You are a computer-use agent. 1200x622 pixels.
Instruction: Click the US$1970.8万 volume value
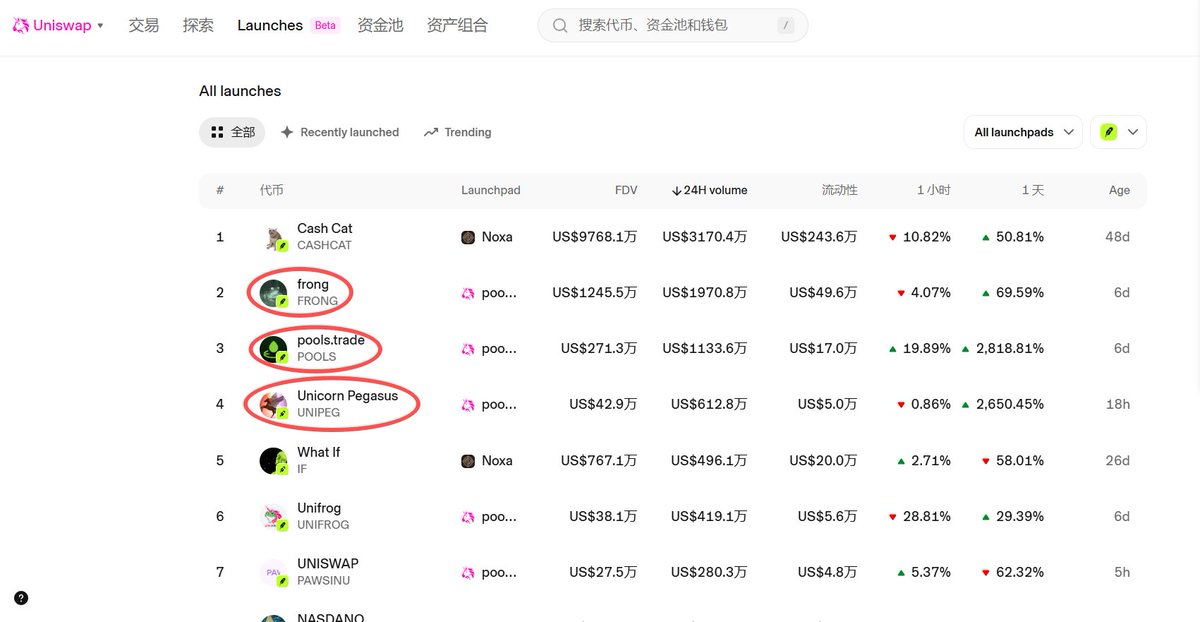pyautogui.click(x=705, y=293)
